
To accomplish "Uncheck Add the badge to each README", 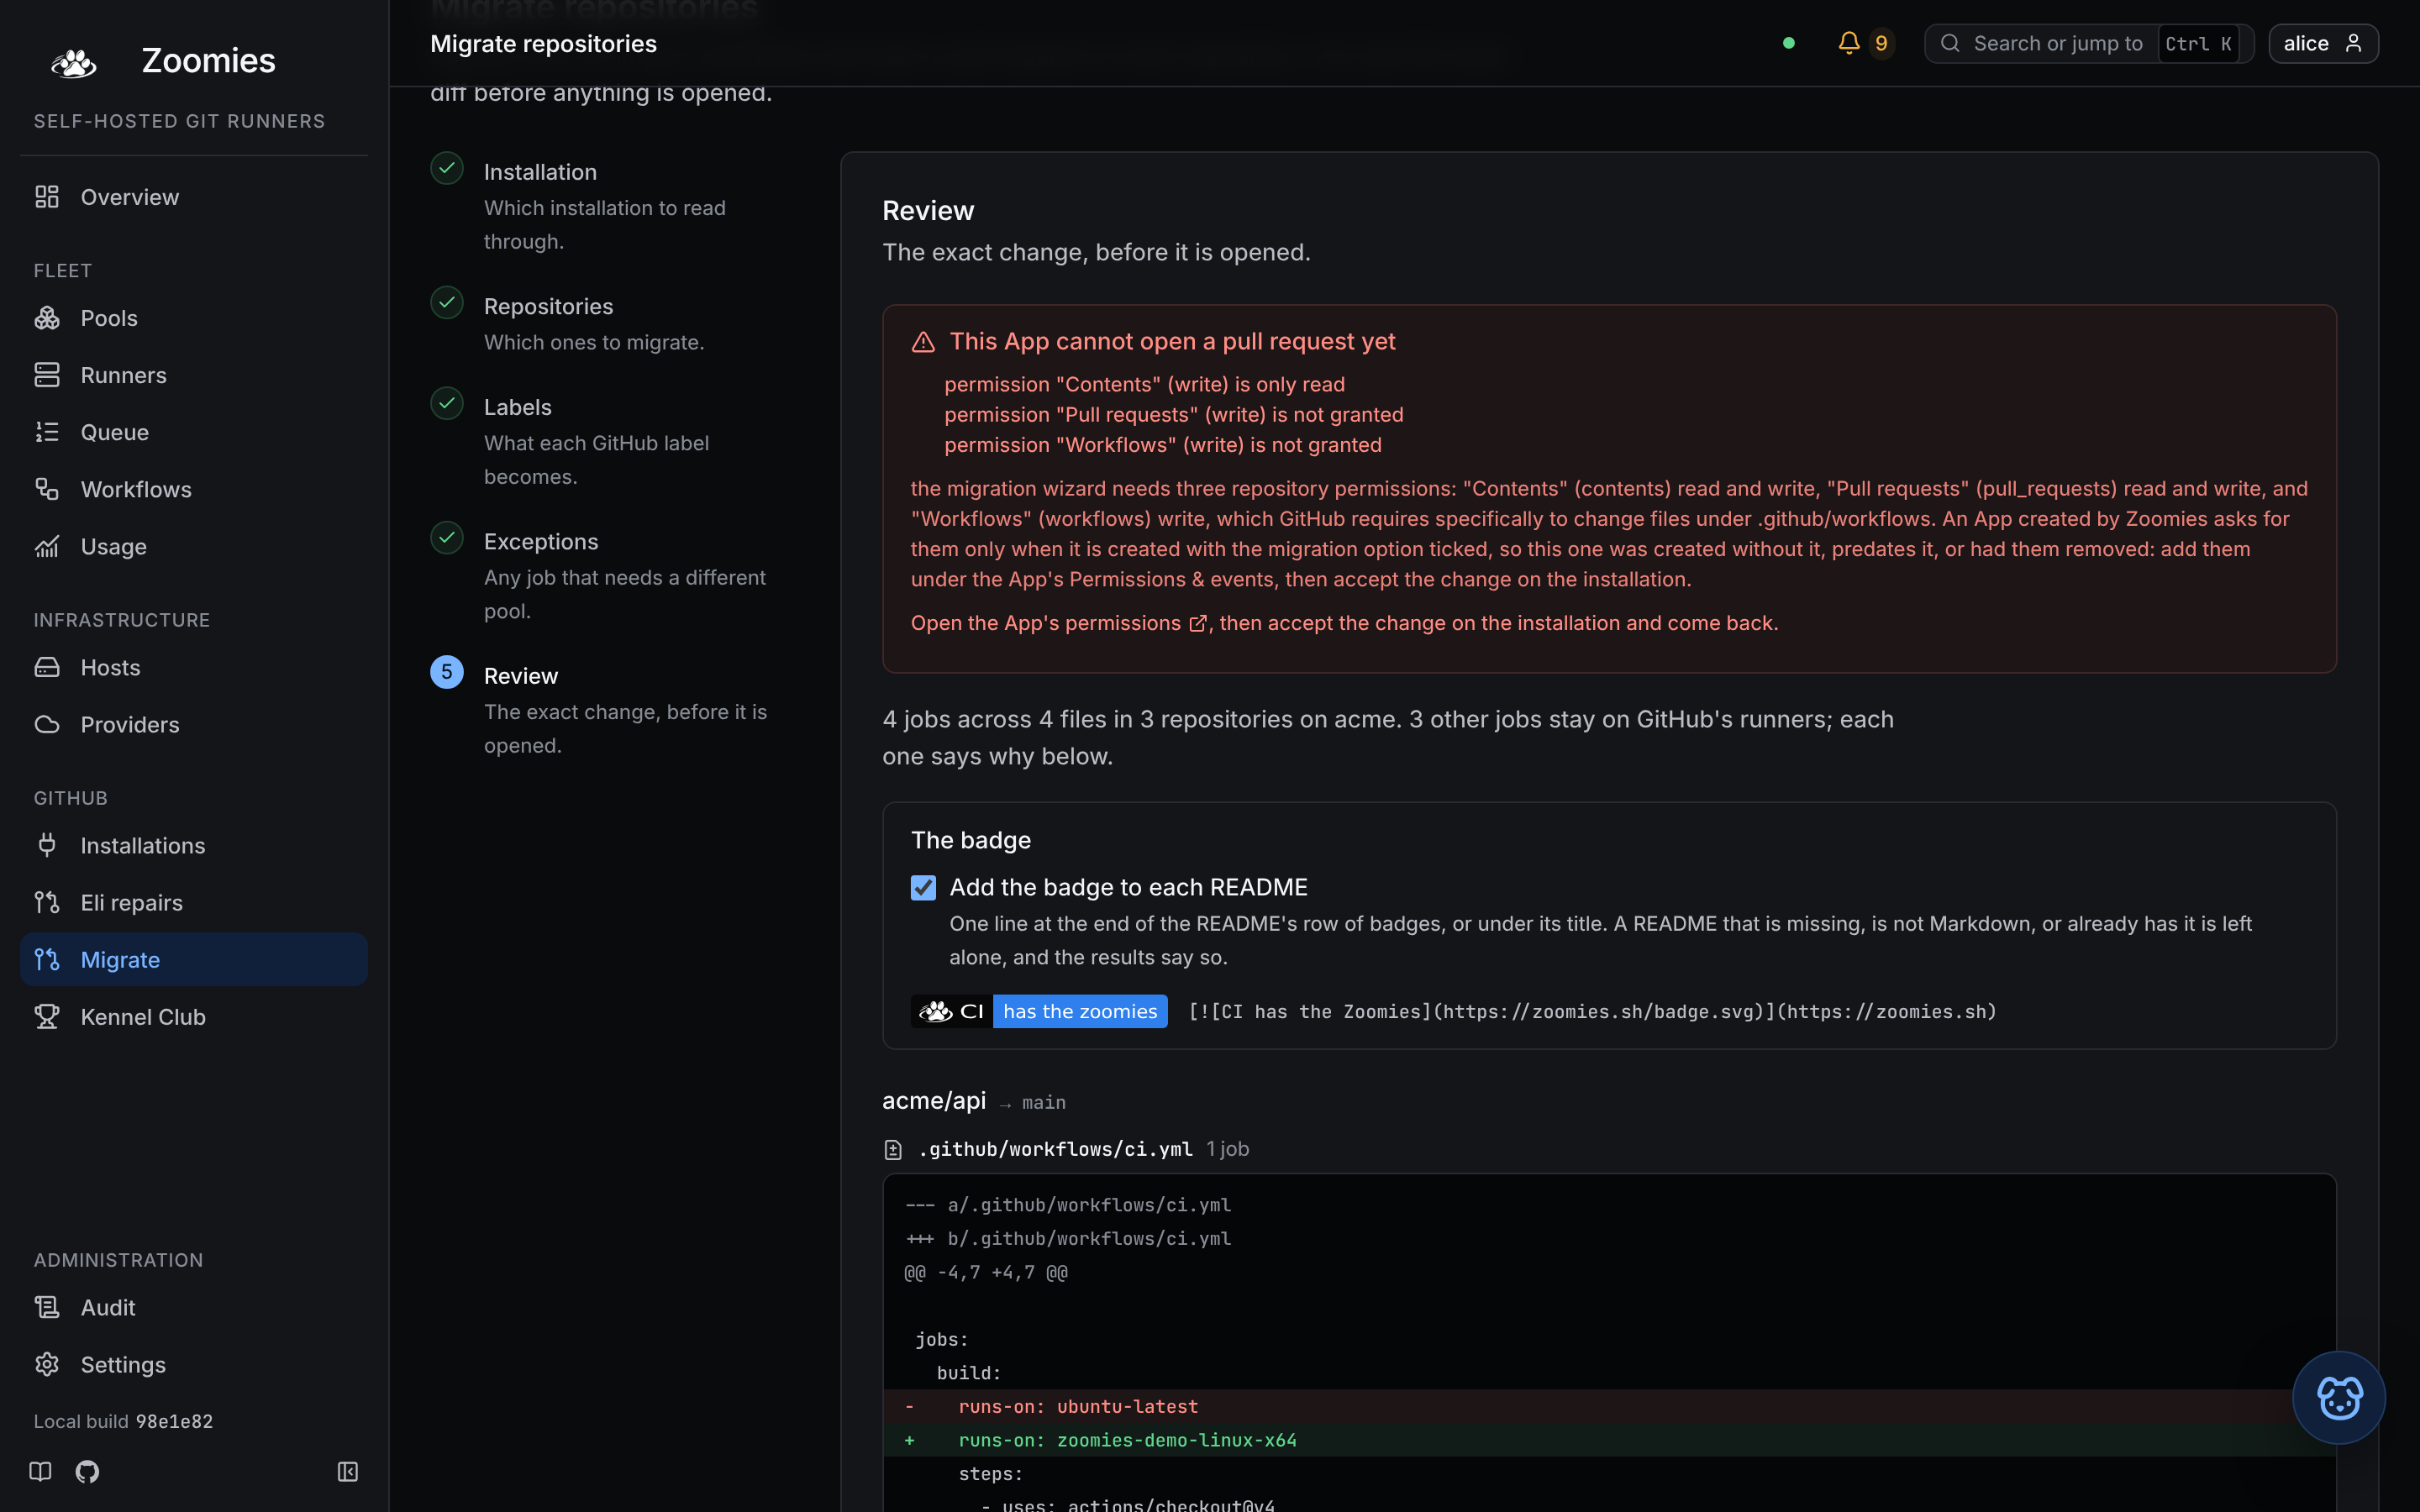I will (923, 887).
